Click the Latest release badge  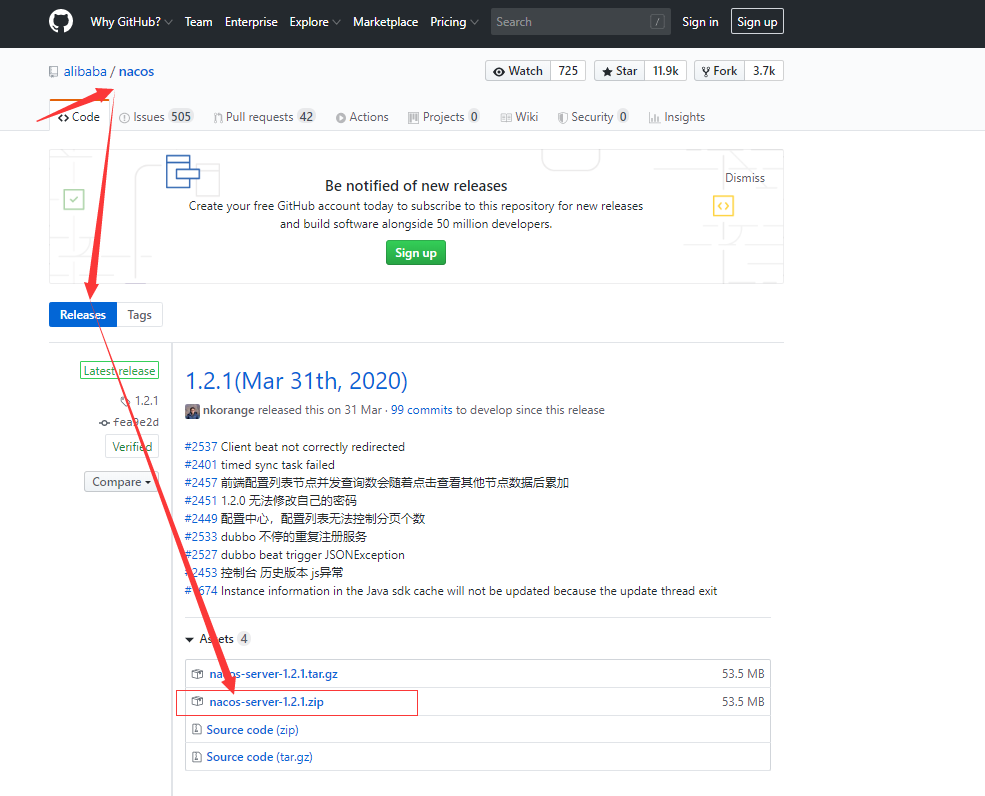pos(119,371)
